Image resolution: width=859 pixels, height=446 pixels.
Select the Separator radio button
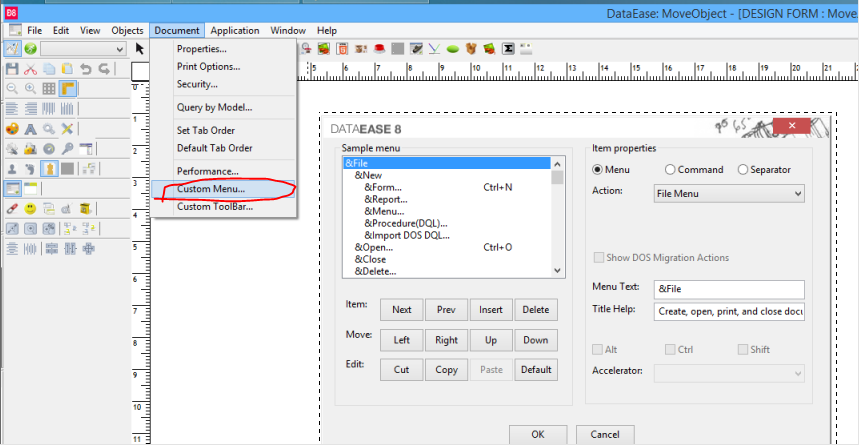click(743, 170)
